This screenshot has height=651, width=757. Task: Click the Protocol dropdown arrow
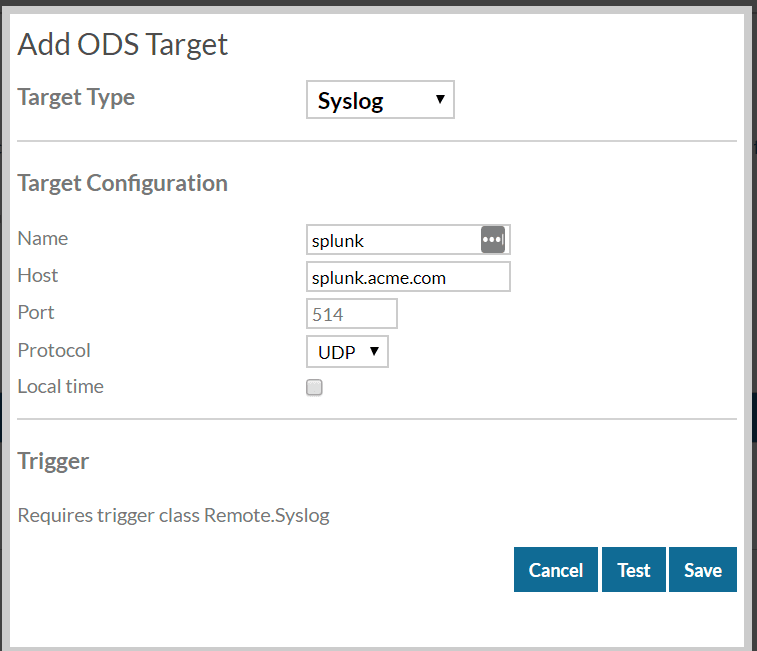(x=374, y=351)
